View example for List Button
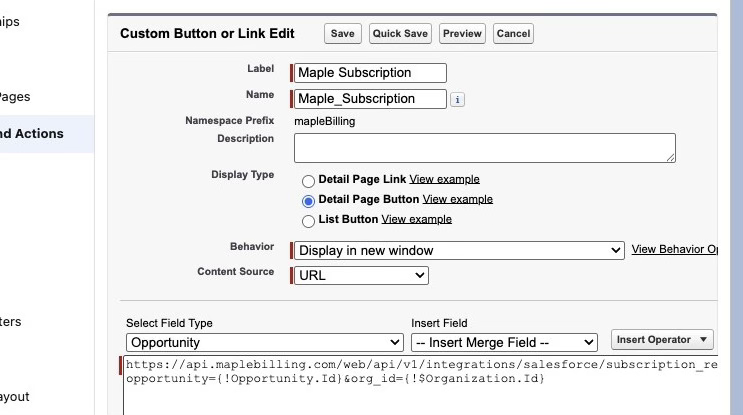The image size is (743, 415). coord(416,219)
